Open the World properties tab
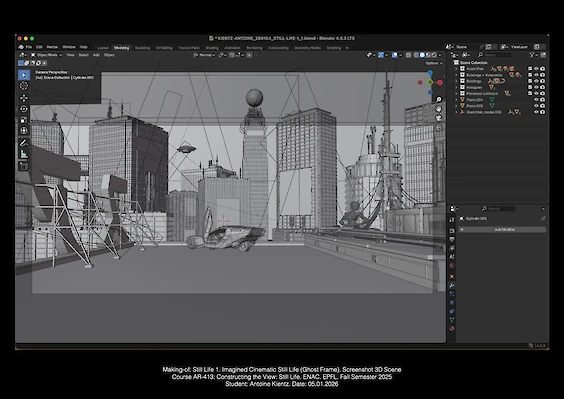 pos(452,266)
